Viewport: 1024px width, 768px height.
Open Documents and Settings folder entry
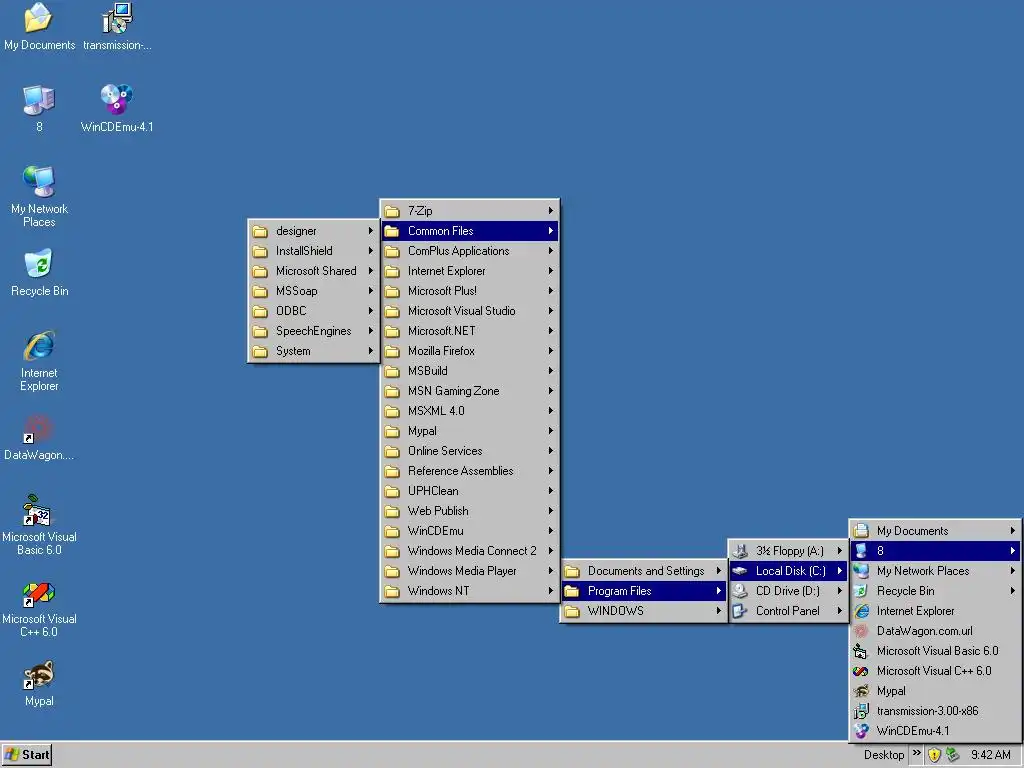644,571
